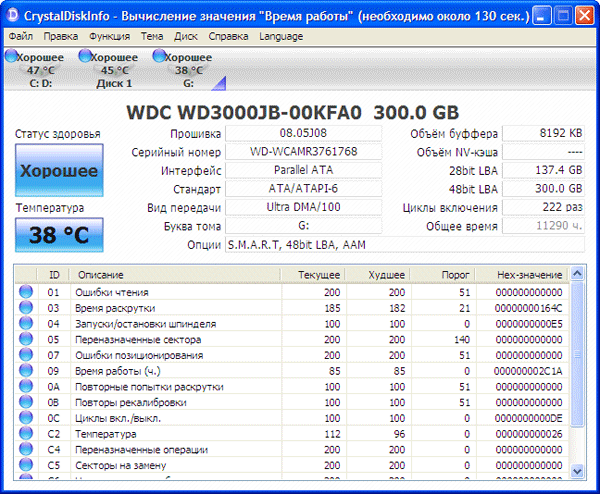Viewport: 600px width, 494px height.
Task: Click the Порог column header
Action: [443, 274]
